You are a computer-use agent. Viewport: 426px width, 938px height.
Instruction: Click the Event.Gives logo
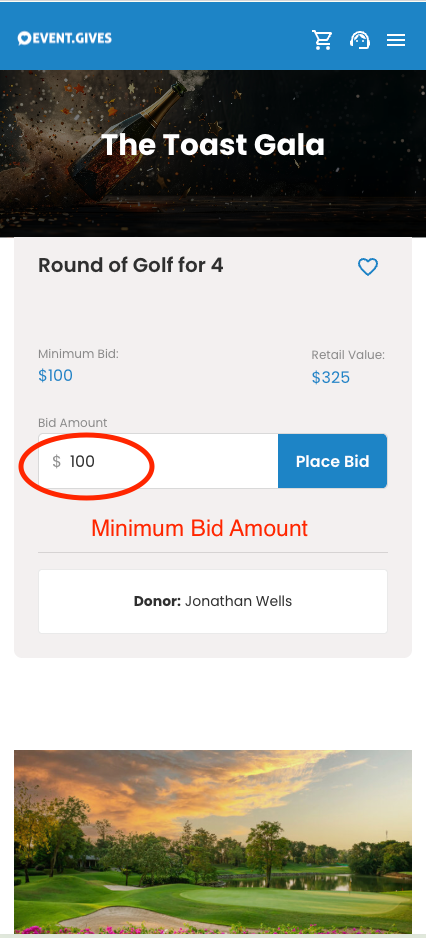click(x=65, y=38)
